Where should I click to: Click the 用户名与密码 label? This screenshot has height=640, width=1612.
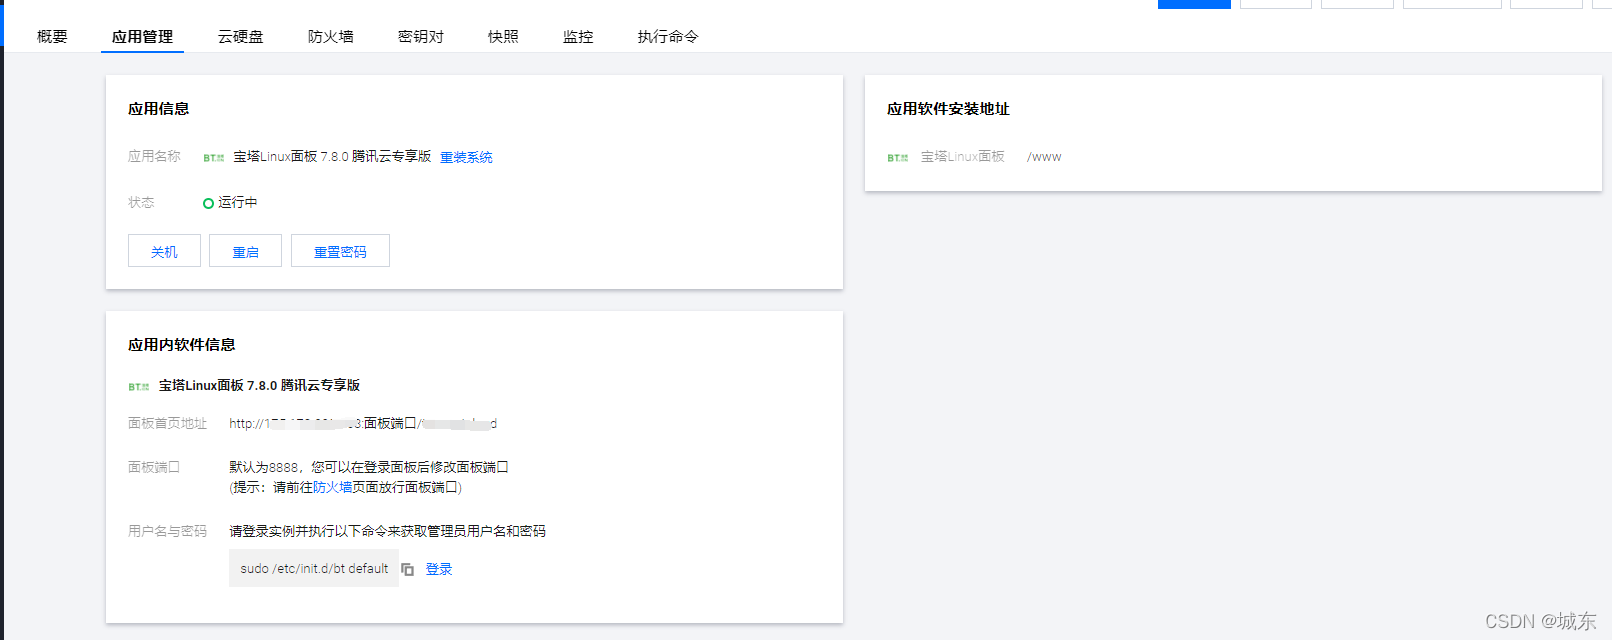[167, 531]
